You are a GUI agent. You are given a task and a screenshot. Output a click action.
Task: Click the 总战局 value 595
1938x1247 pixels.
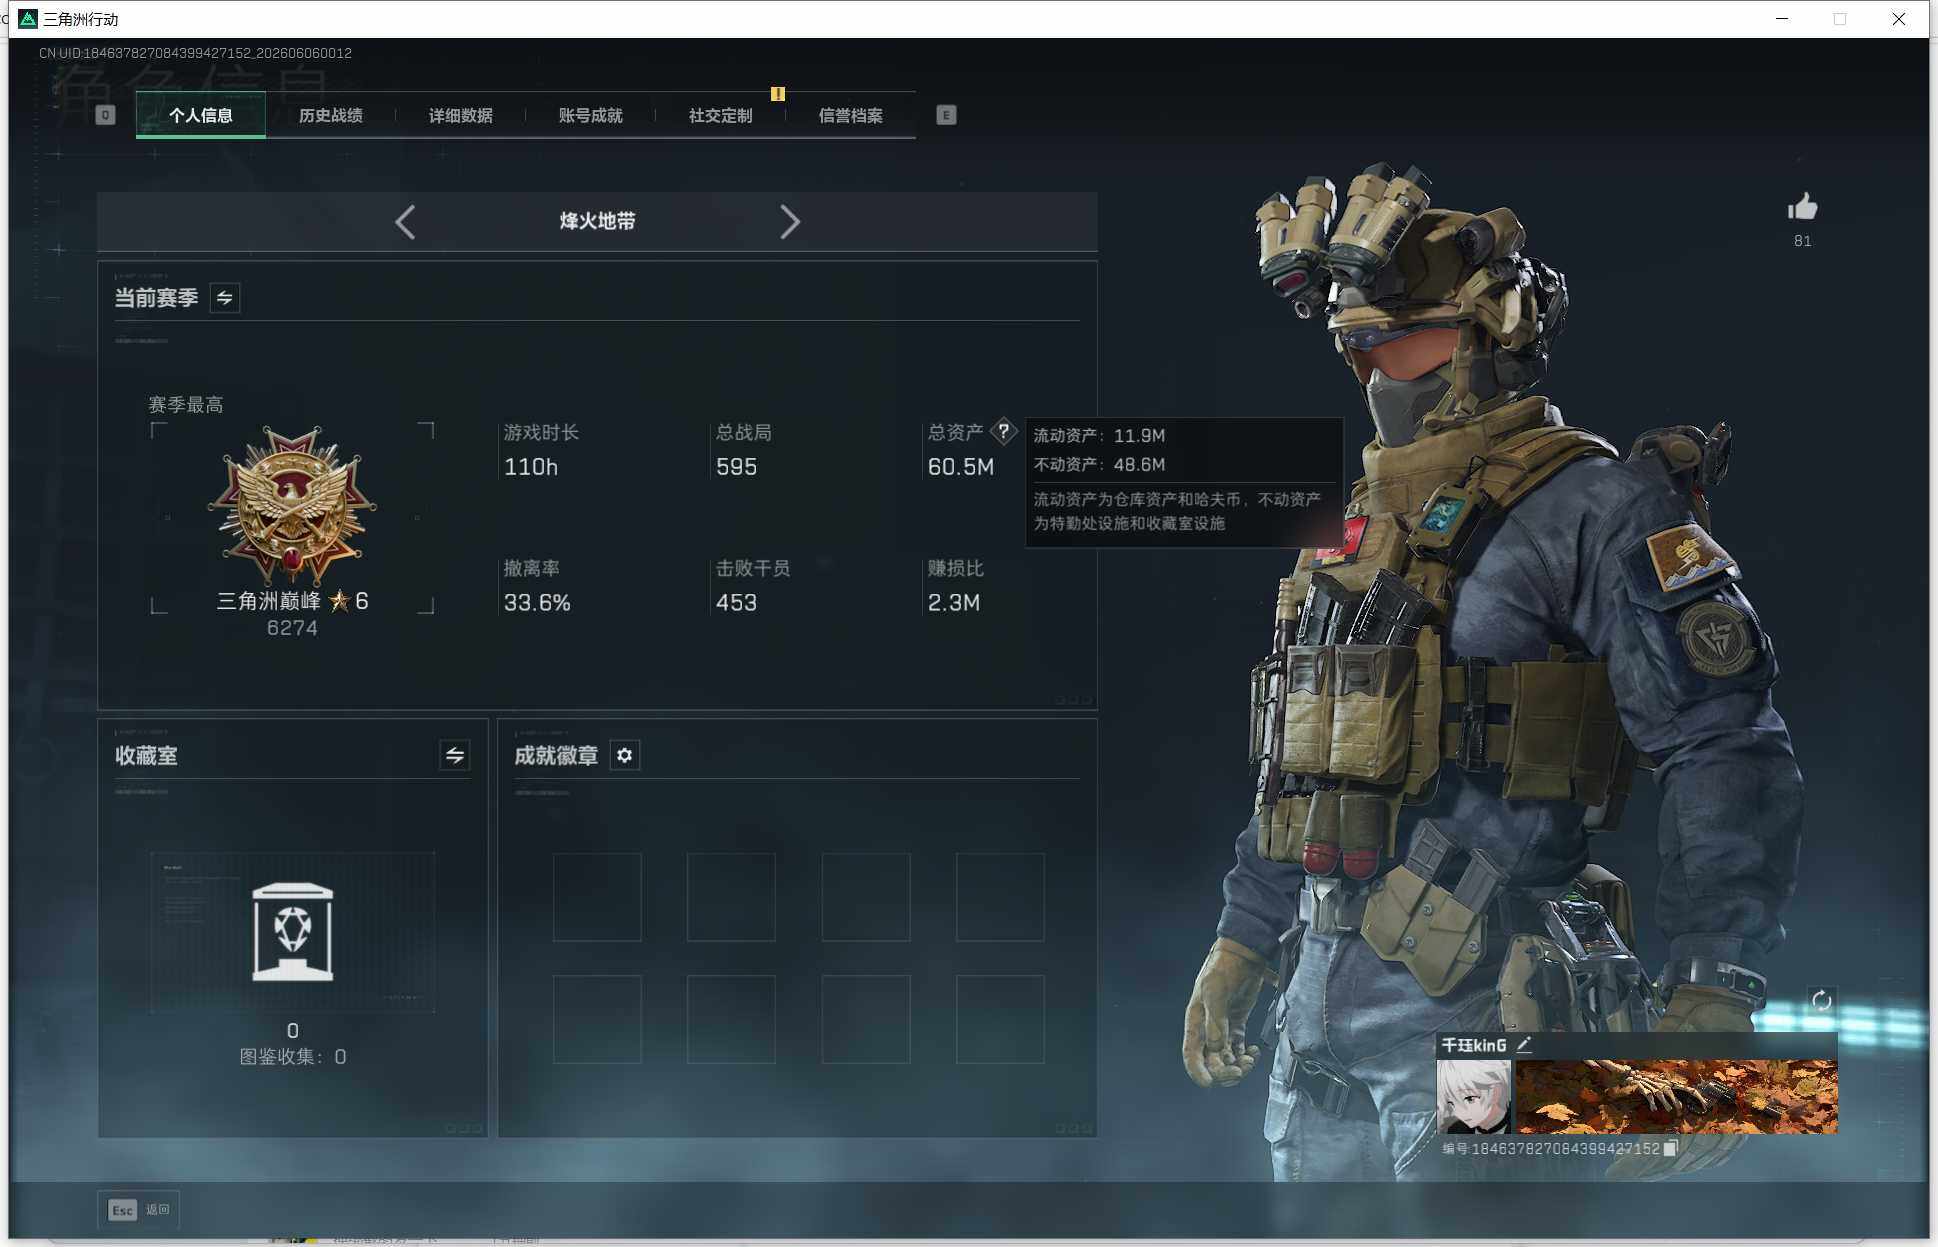click(x=736, y=467)
